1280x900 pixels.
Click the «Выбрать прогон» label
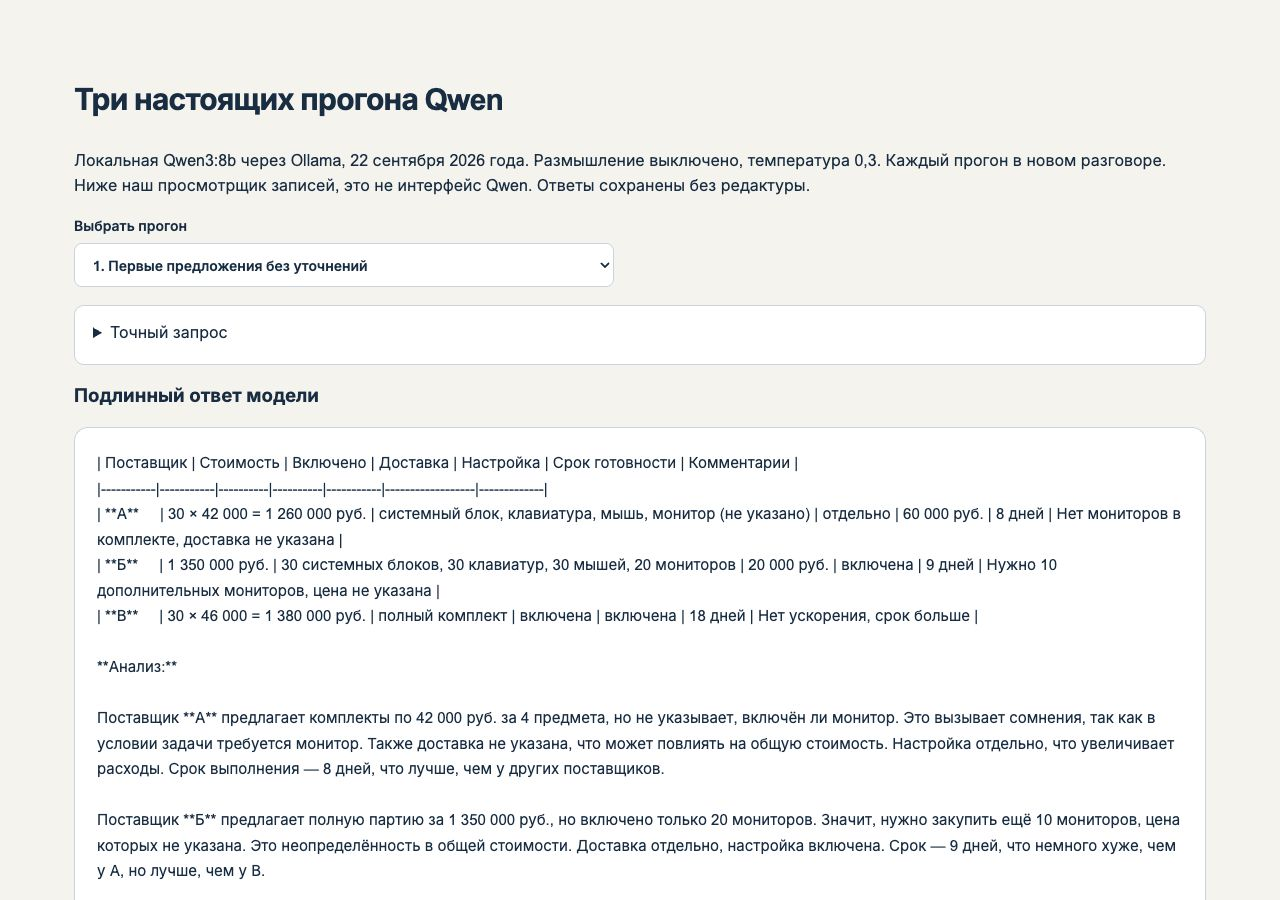(x=130, y=226)
